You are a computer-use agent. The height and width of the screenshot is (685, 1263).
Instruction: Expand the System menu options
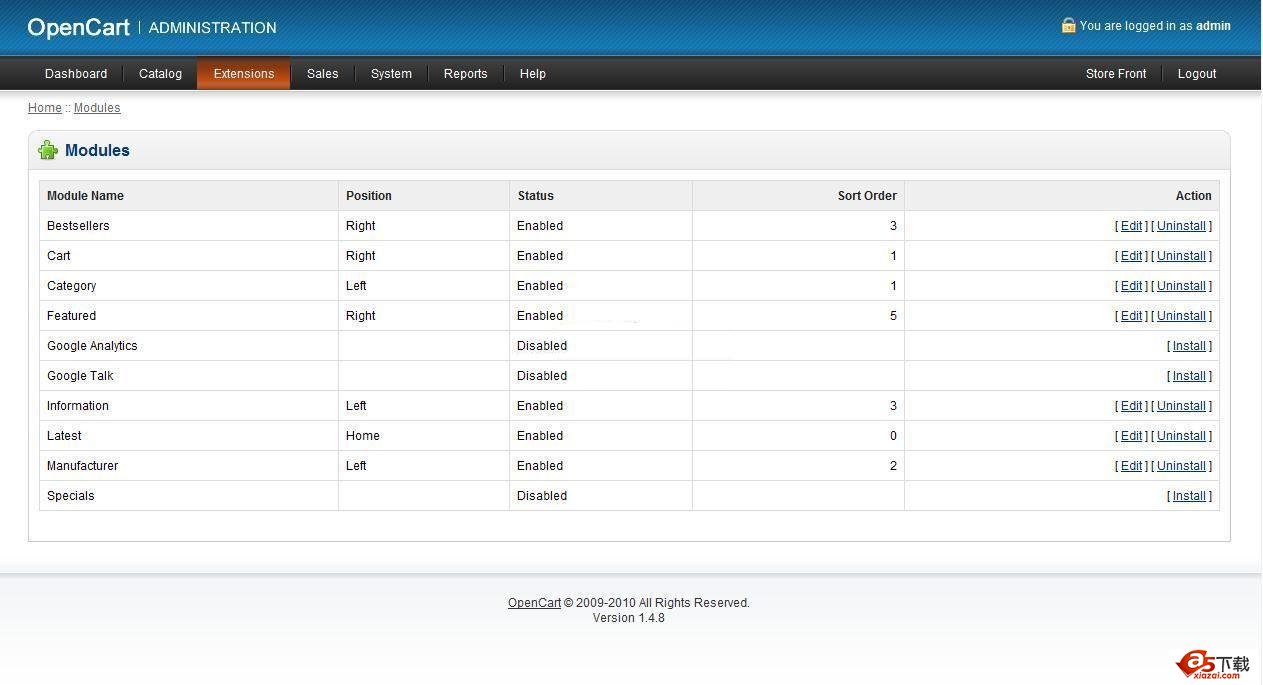(391, 73)
